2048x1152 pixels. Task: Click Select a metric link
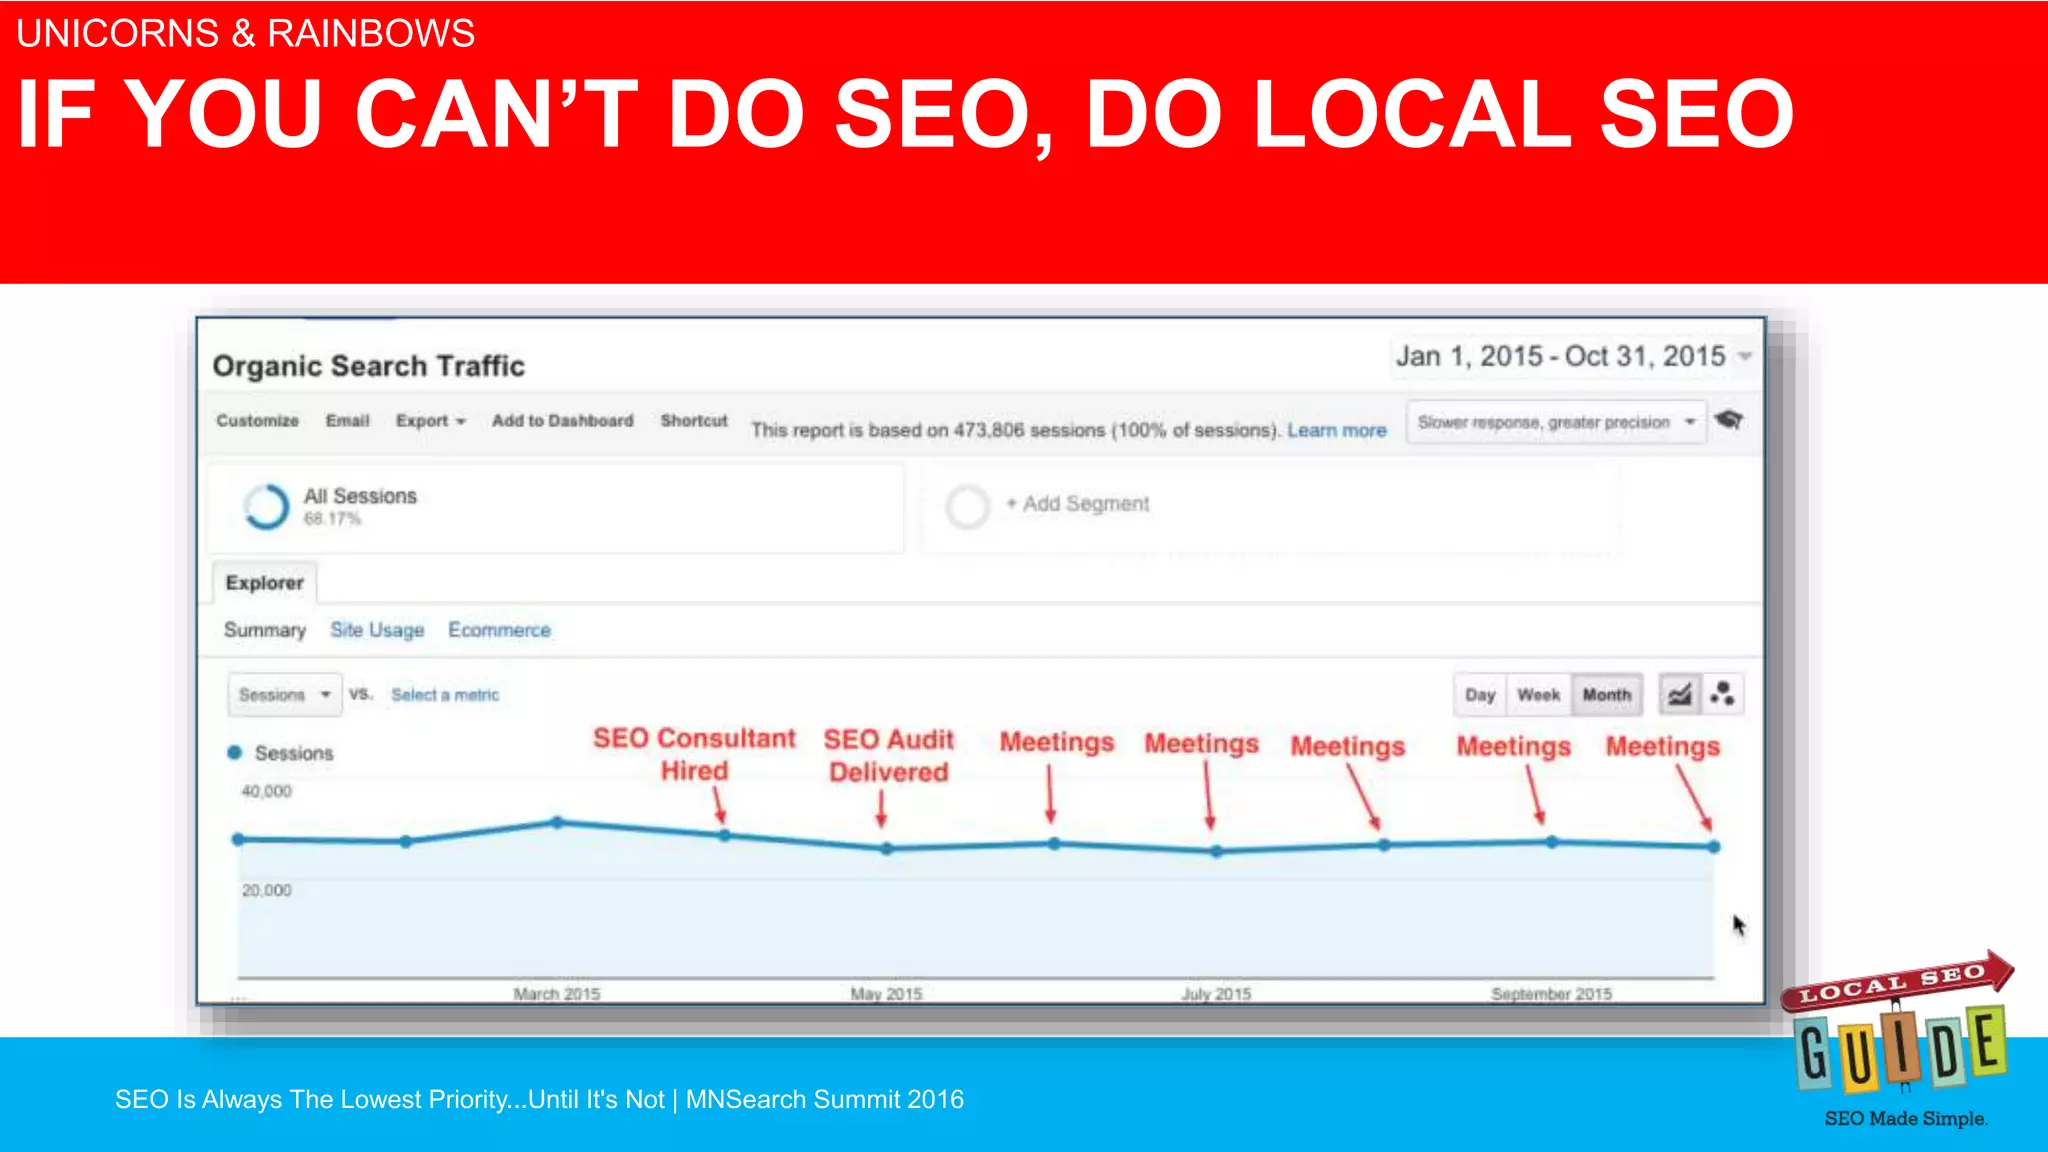445,695
